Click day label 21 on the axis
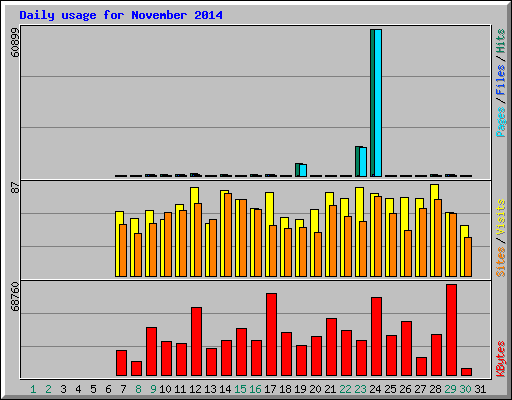Image resolution: width=512 pixels, height=400 pixels. point(330,389)
